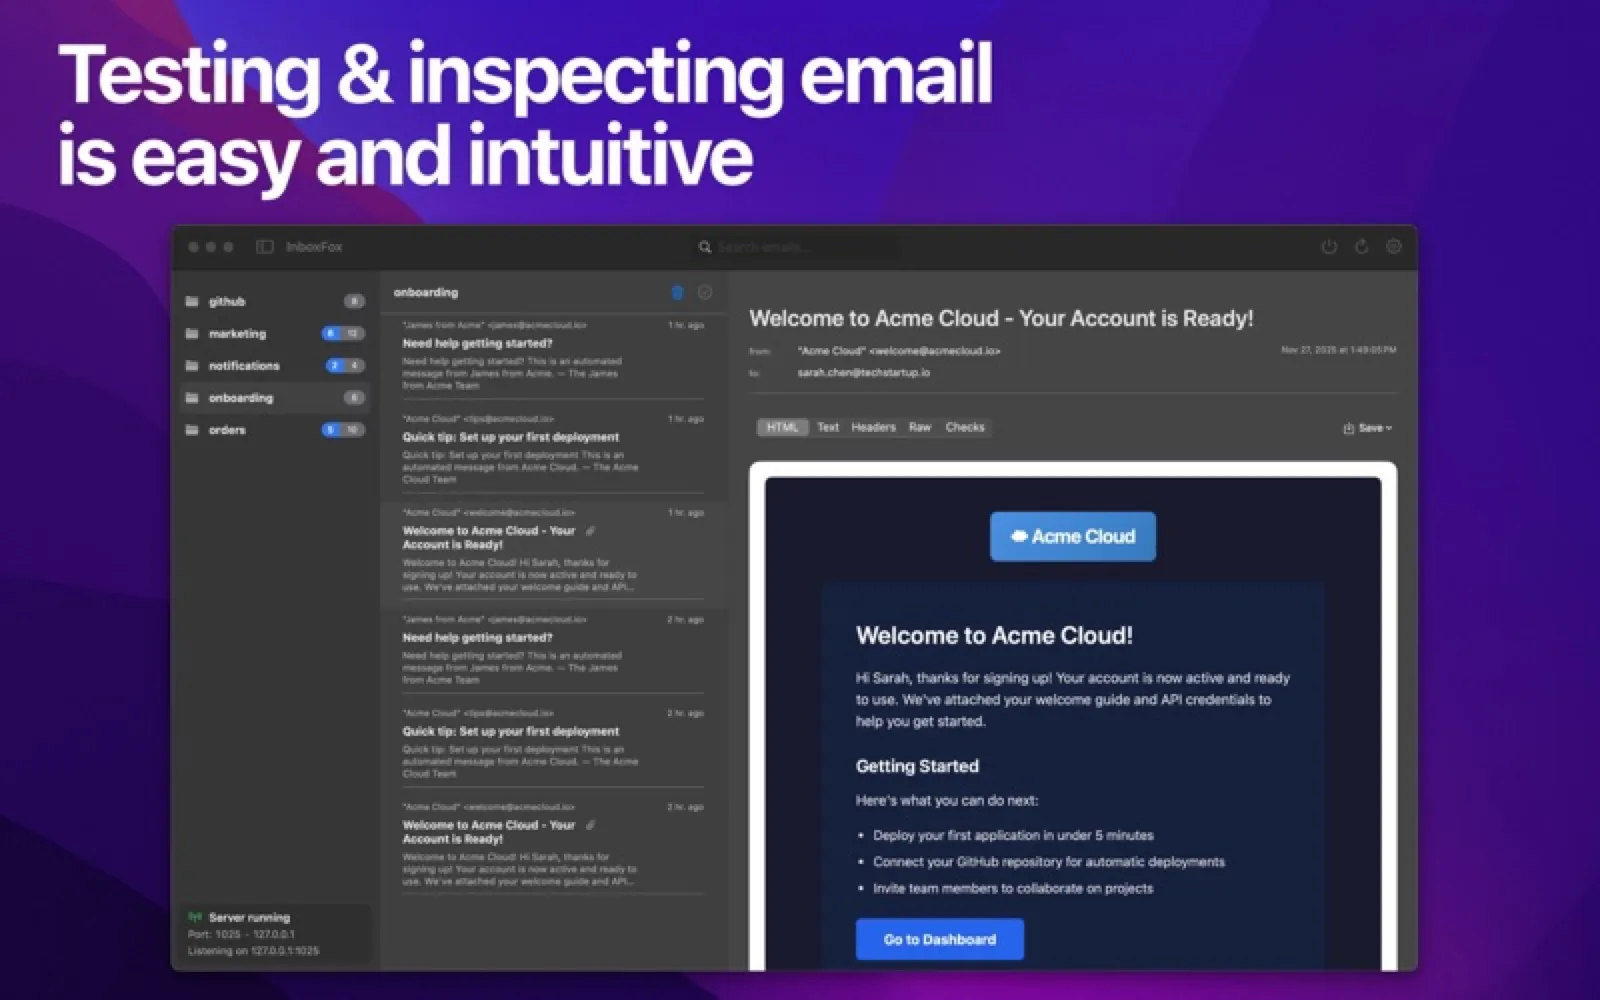This screenshot has width=1600, height=1000.
Task: Open 1 hr. ago Quick tip deployment email
Action: pos(553,449)
